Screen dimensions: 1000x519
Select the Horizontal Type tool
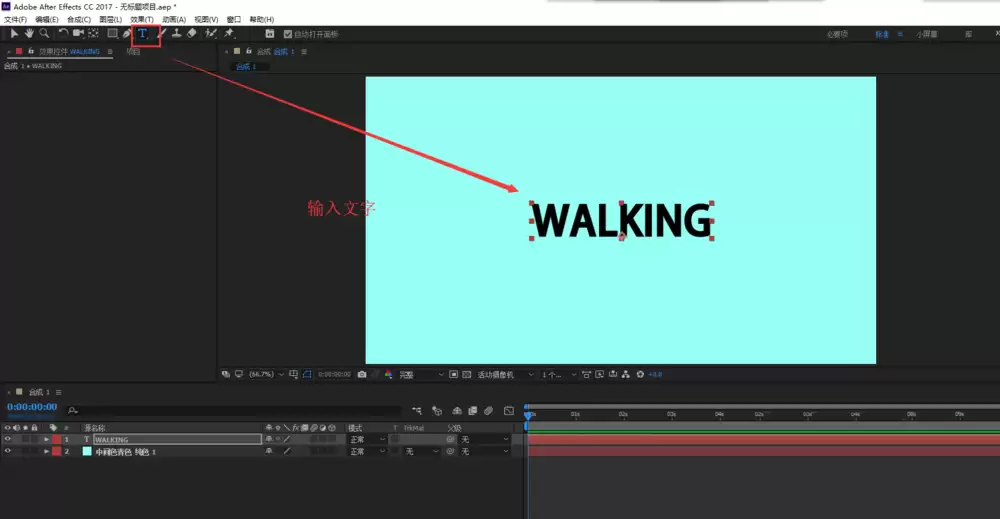pos(142,34)
